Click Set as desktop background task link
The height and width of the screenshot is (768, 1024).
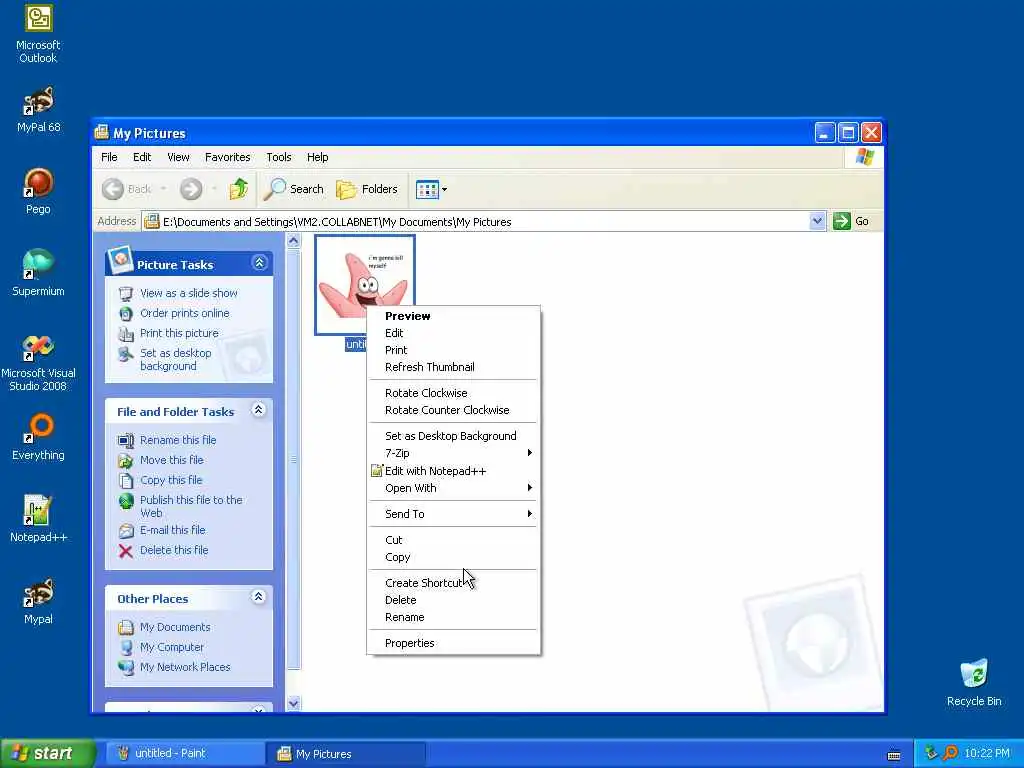tap(175, 359)
